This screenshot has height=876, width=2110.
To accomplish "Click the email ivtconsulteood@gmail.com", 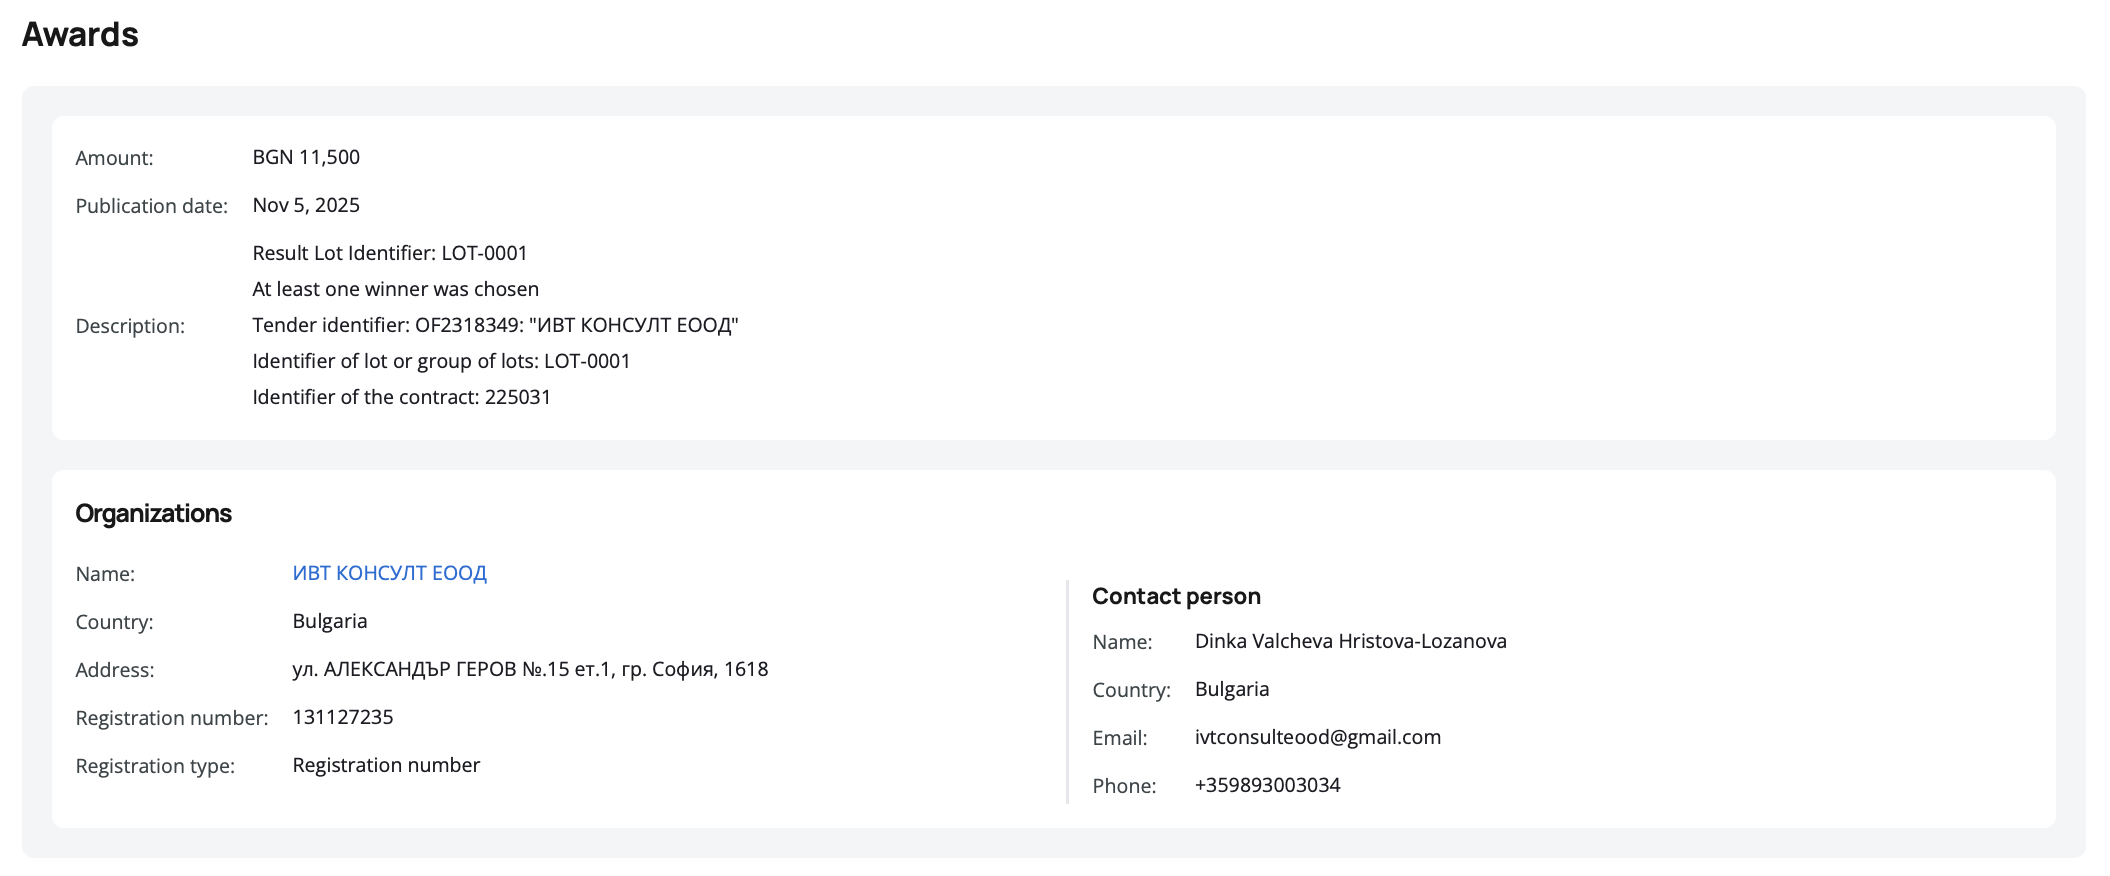I will pos(1317,737).
